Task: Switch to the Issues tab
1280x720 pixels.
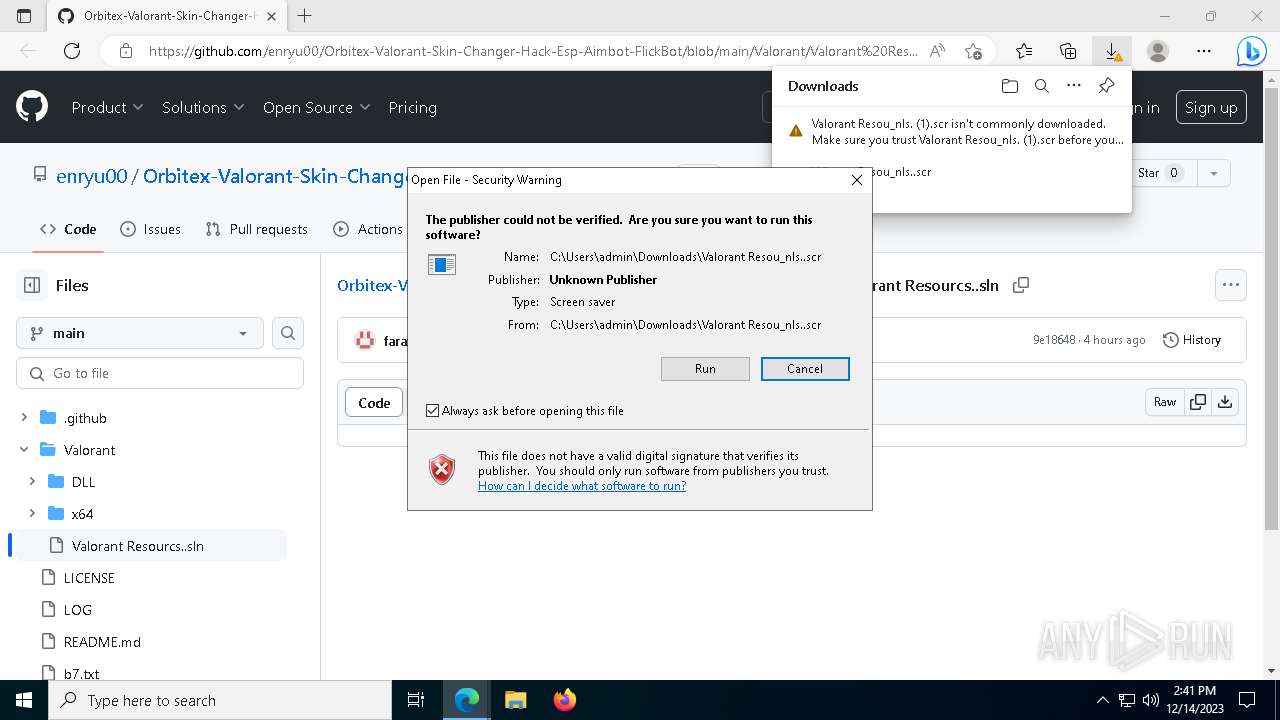Action: (150, 229)
